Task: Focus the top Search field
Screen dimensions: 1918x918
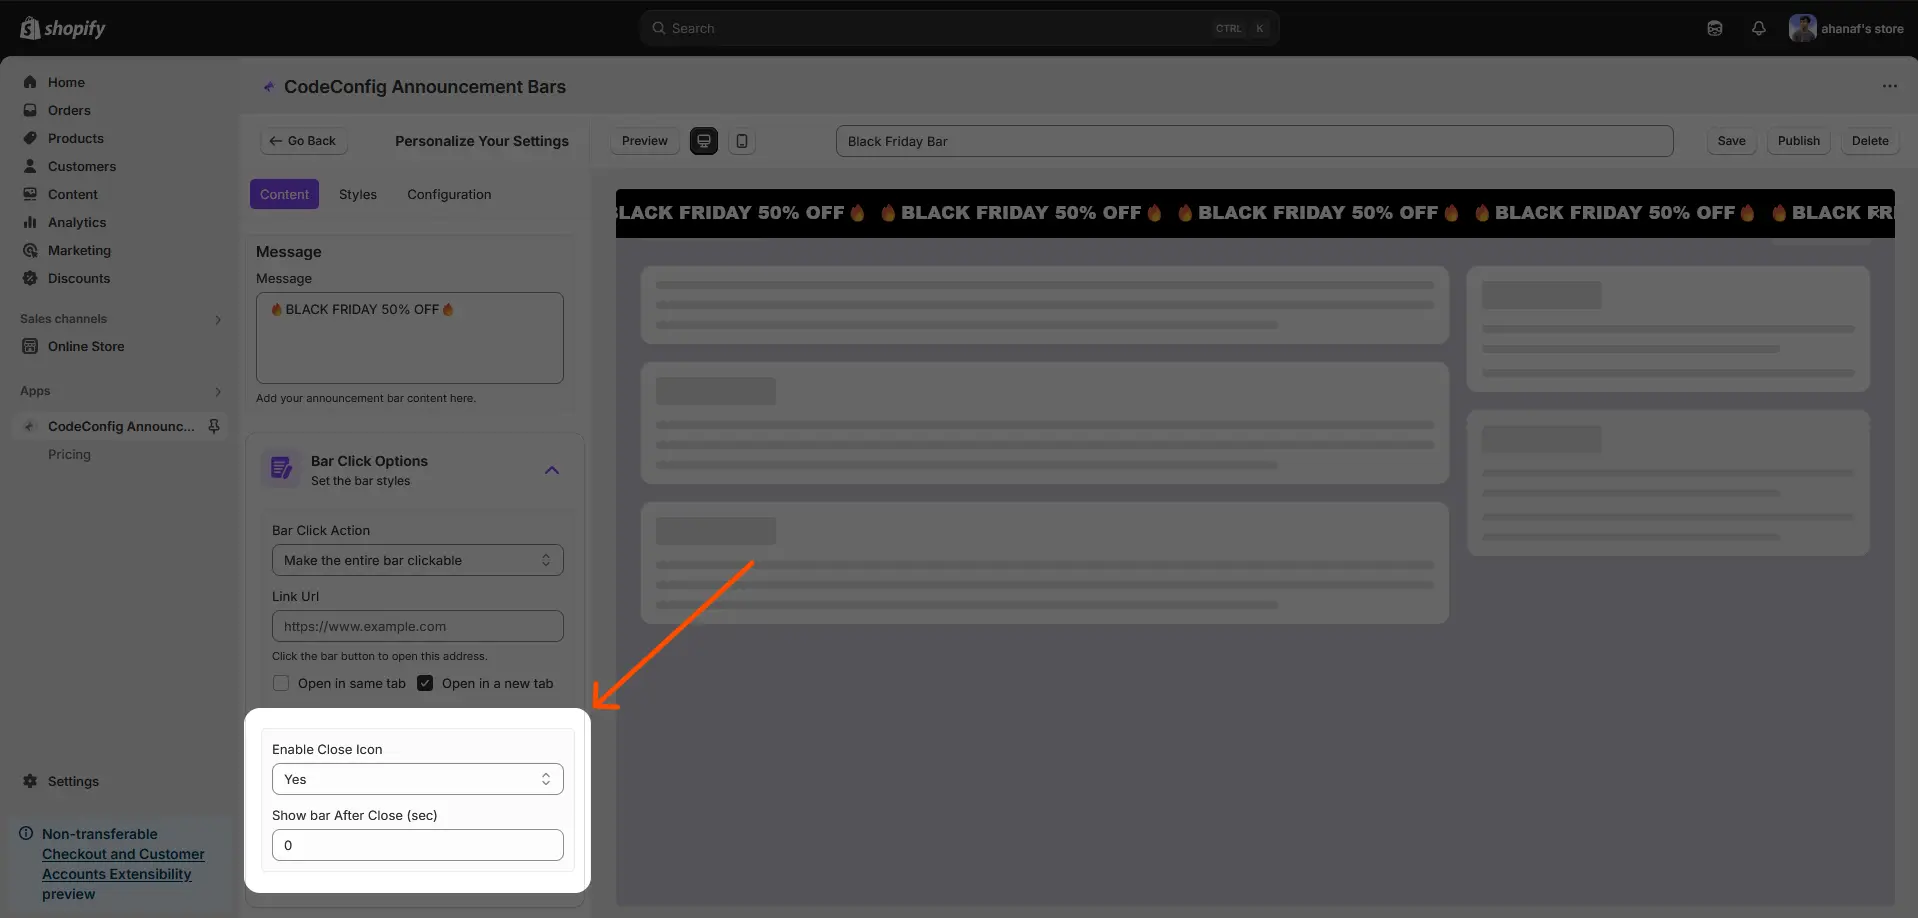Action: (959, 28)
